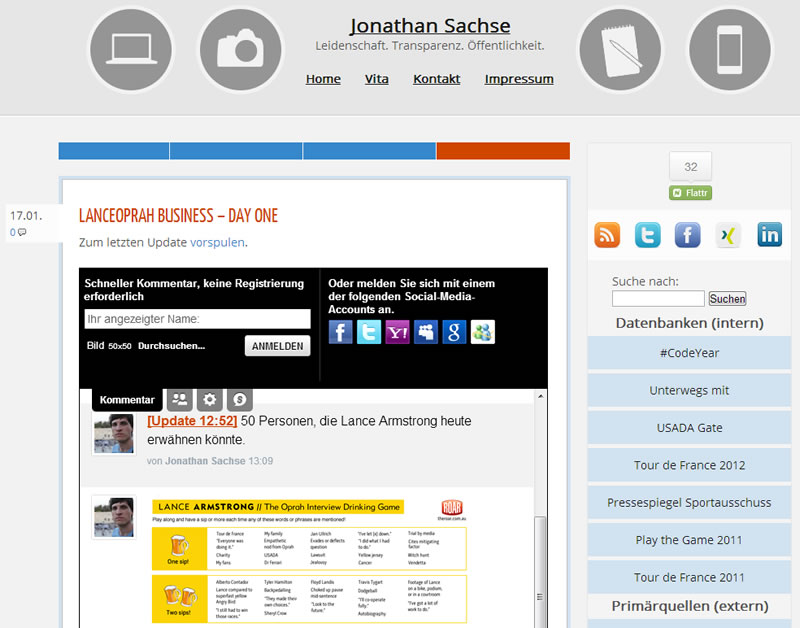Click the camera circle icon in header
This screenshot has height=628, width=800.
(x=240, y=49)
